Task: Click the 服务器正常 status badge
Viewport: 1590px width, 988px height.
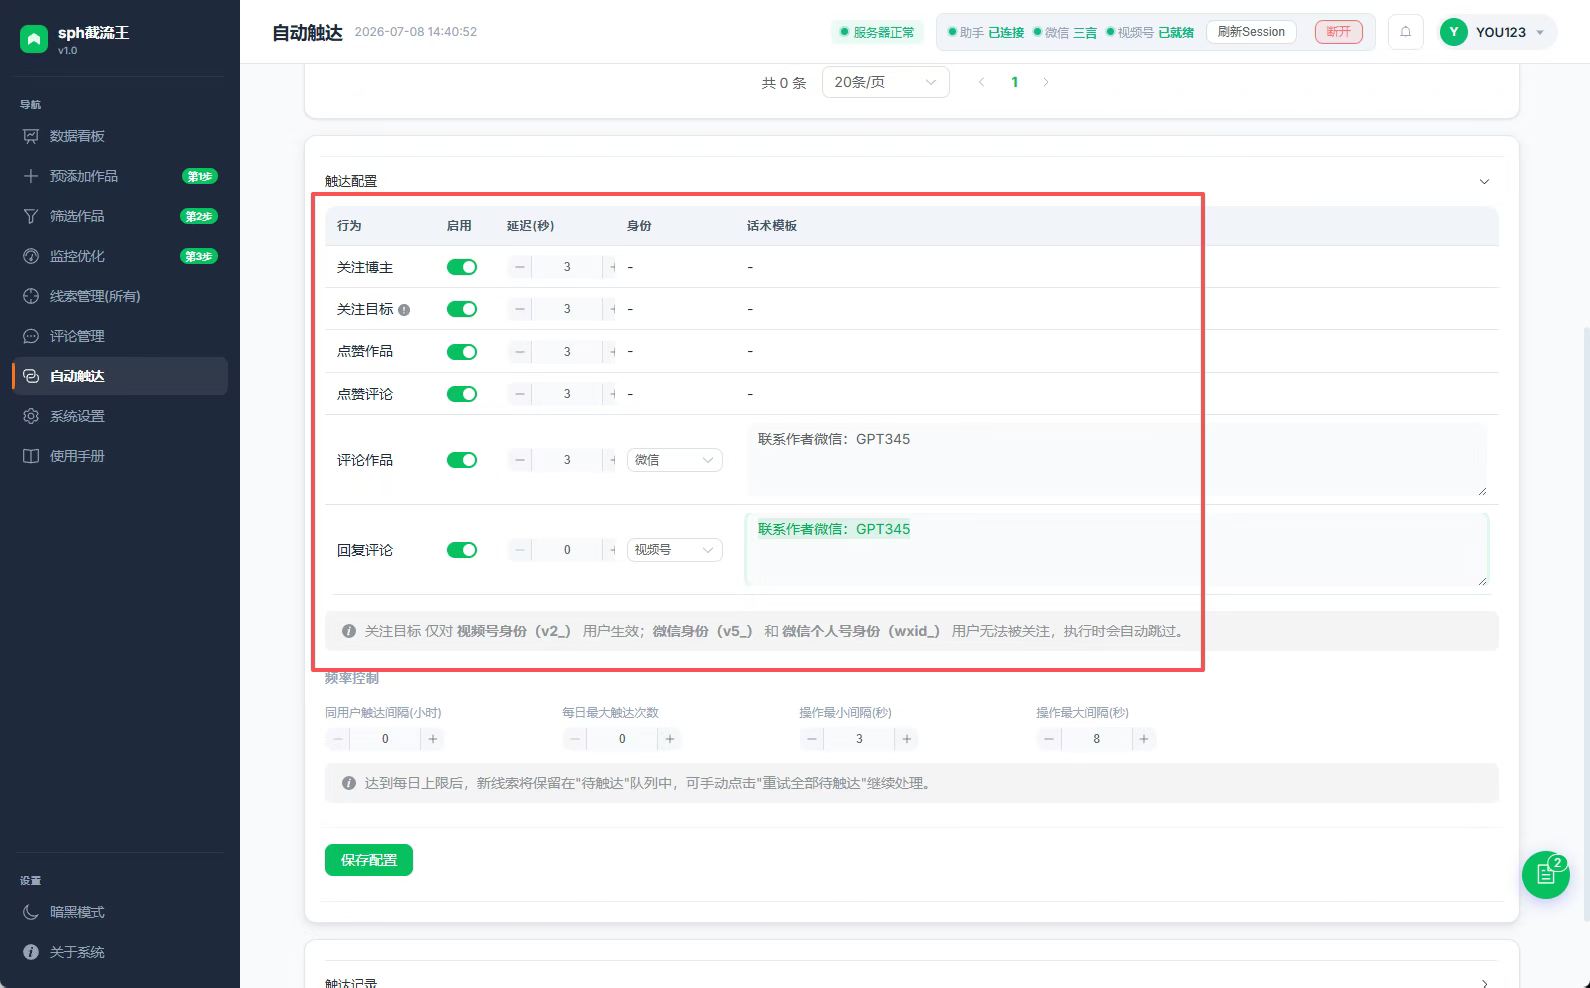Action: (x=877, y=32)
